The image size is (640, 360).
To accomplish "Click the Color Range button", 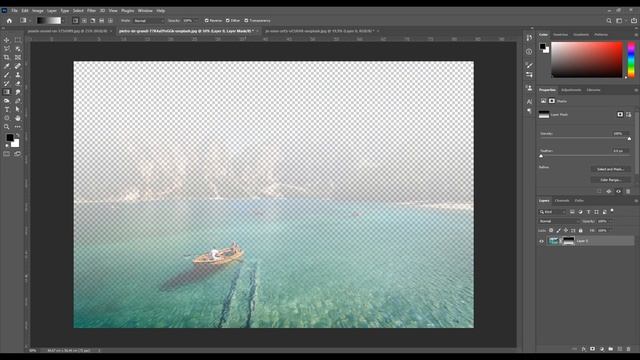I will (x=611, y=180).
